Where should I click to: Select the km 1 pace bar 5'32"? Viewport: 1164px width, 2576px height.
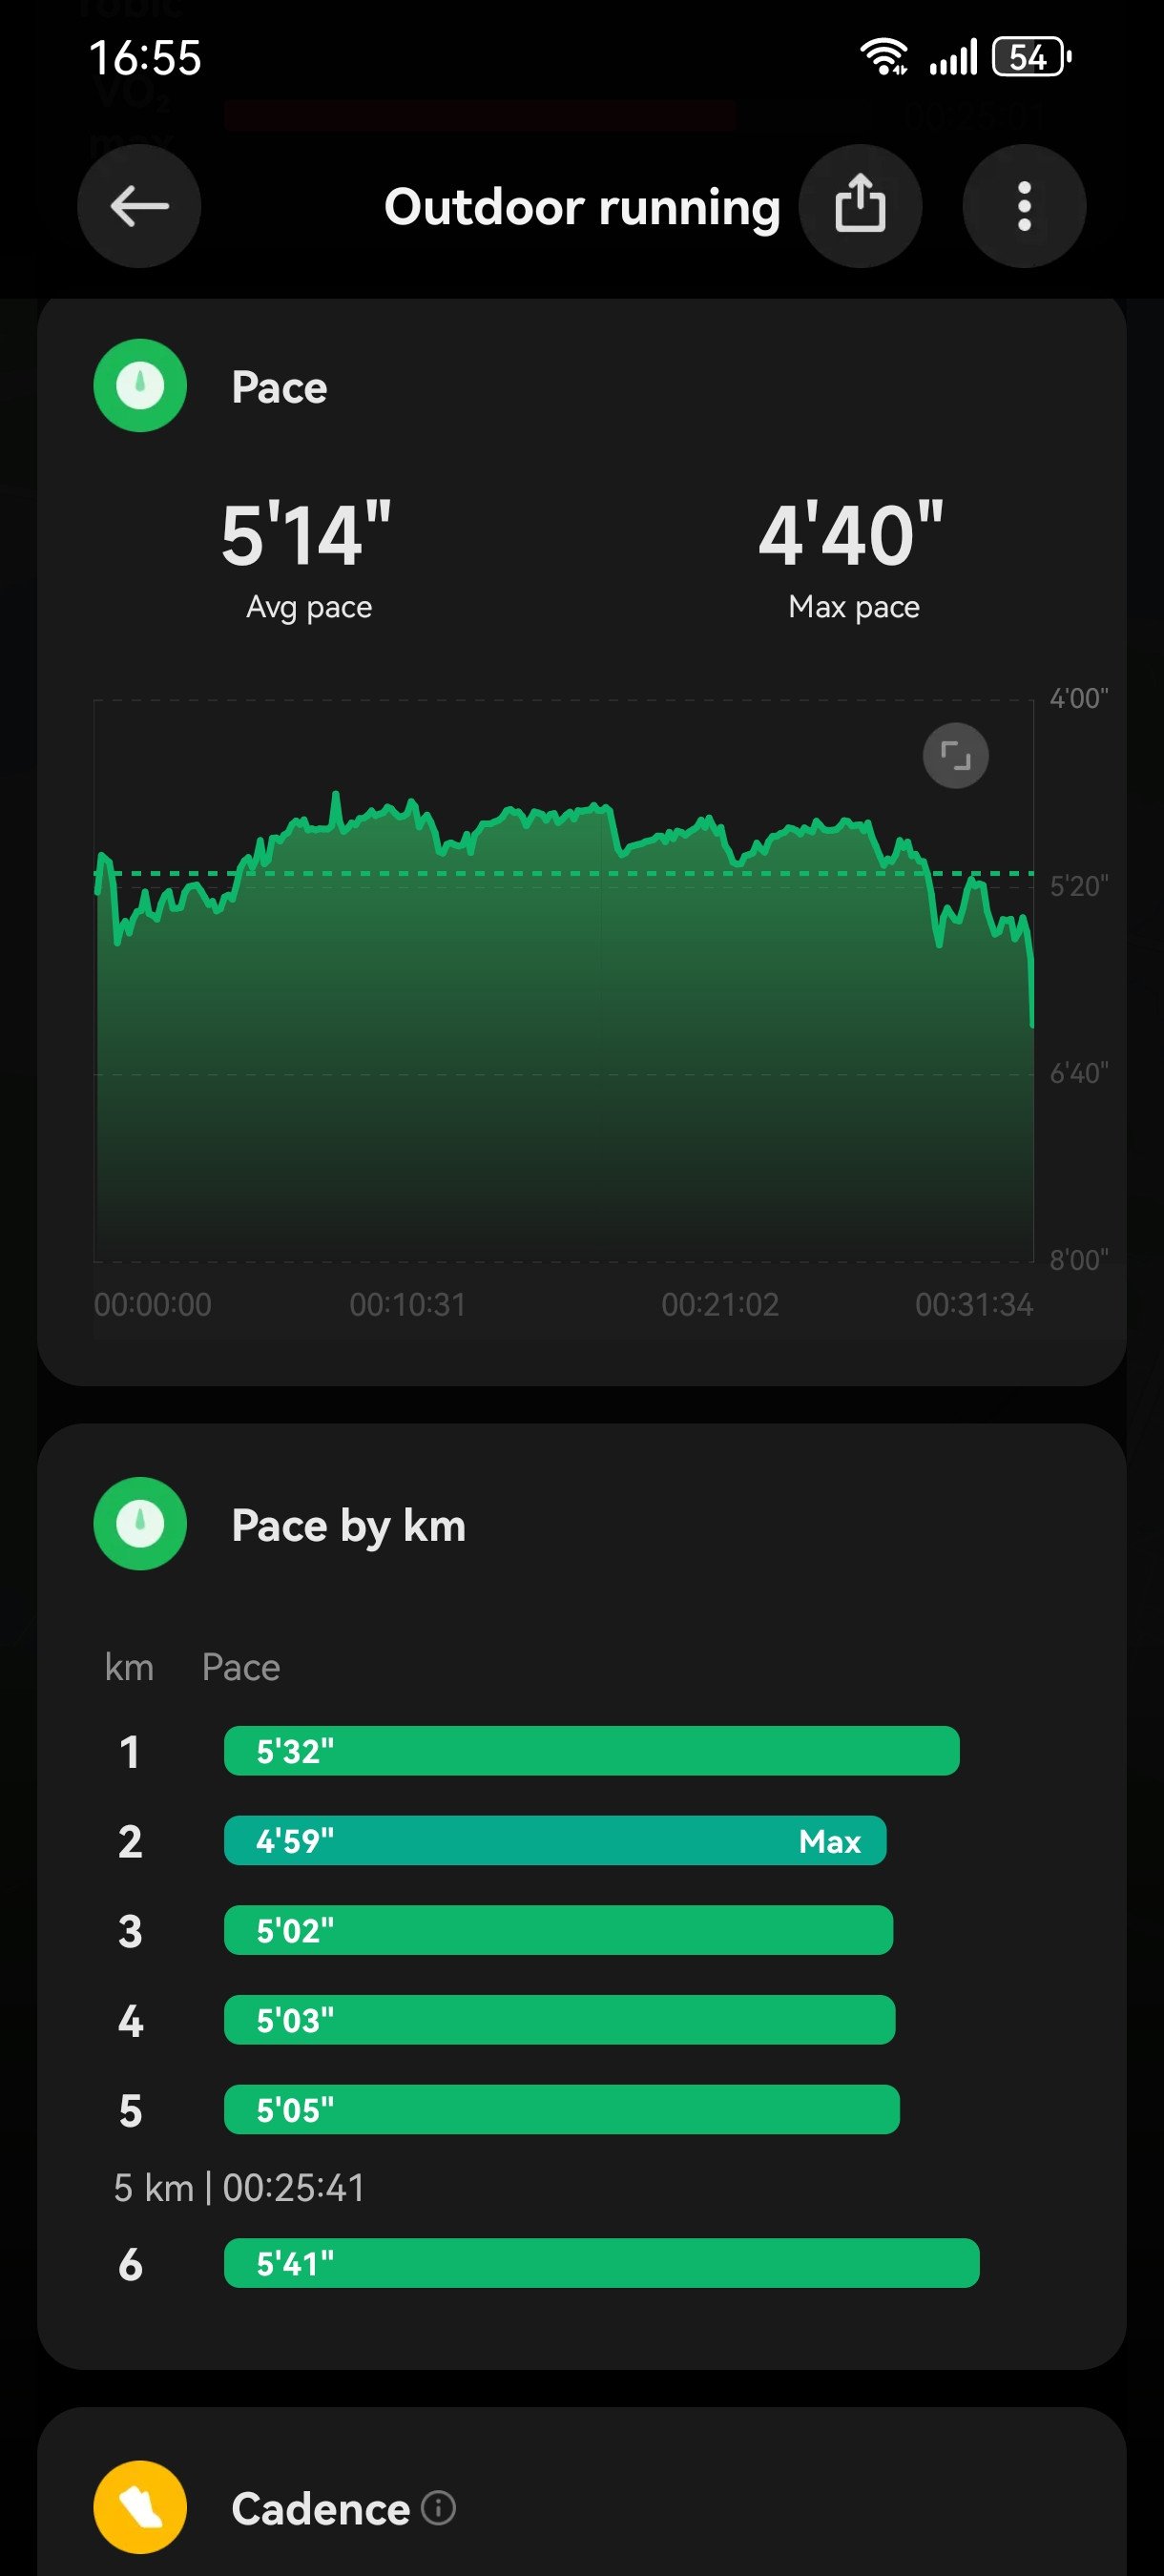[x=592, y=1751]
